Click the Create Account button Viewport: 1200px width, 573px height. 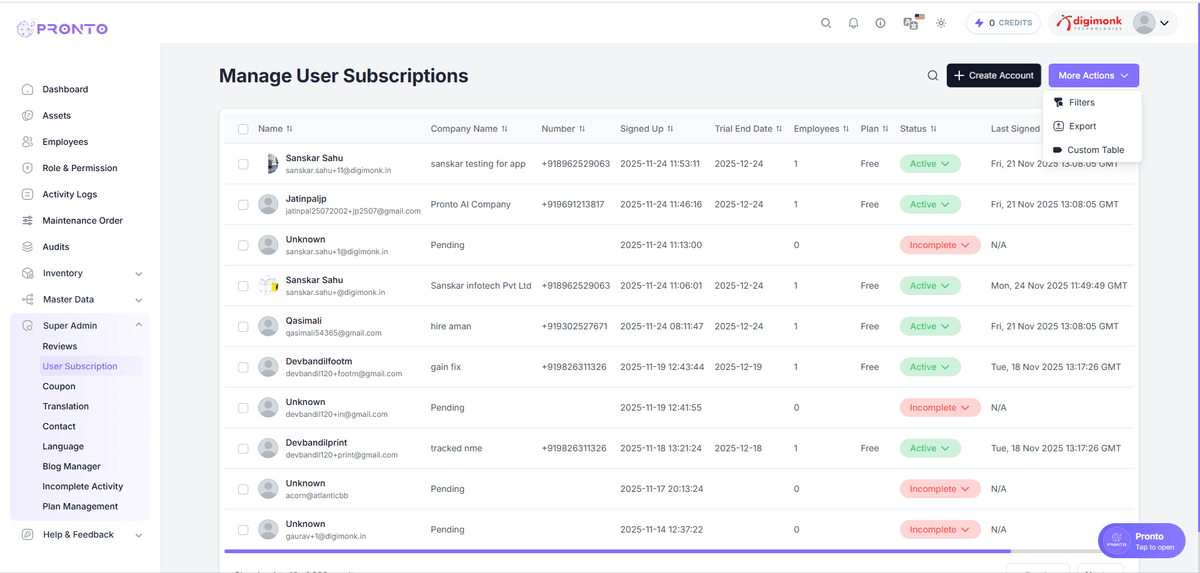pyautogui.click(x=993, y=76)
